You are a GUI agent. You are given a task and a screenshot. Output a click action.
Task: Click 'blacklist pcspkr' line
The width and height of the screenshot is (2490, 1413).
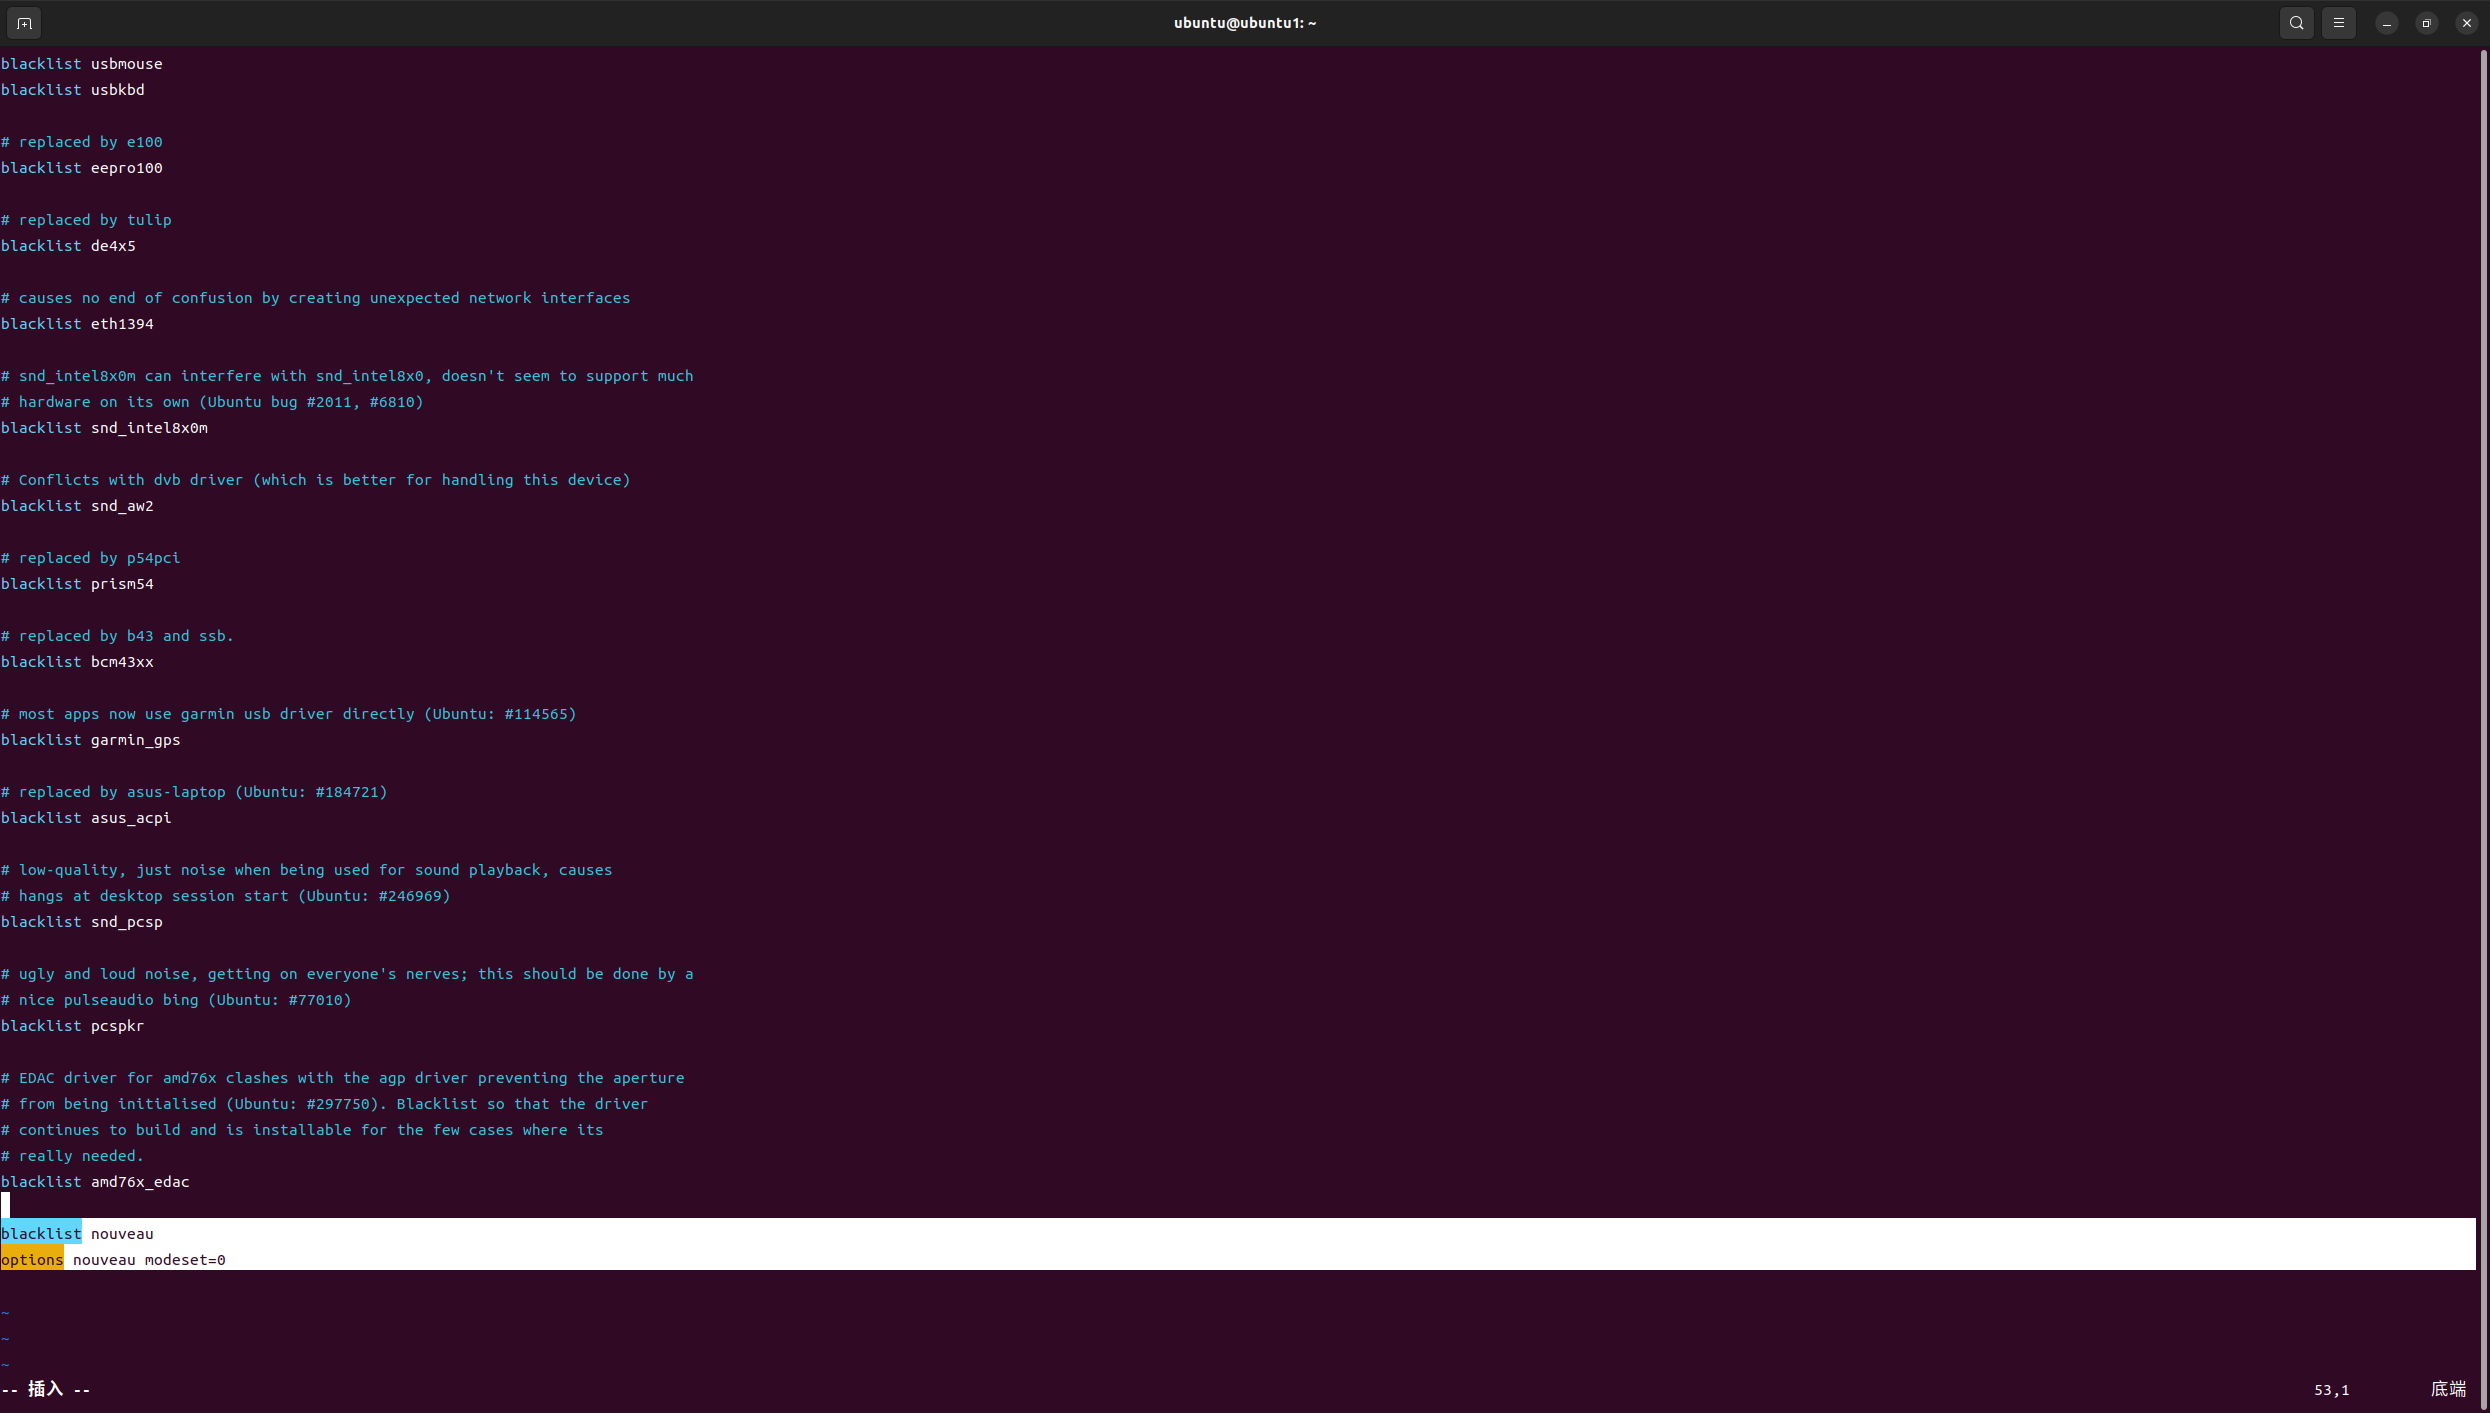point(72,1026)
